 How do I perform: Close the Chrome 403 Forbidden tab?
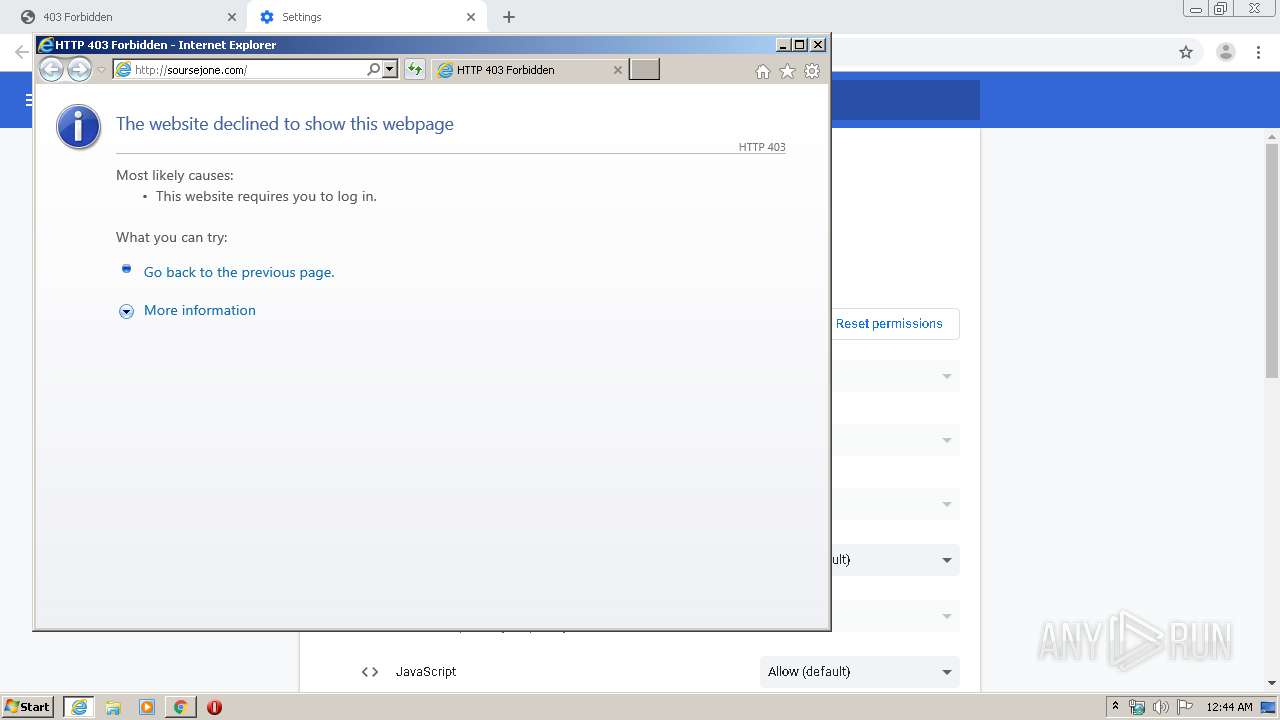232,17
